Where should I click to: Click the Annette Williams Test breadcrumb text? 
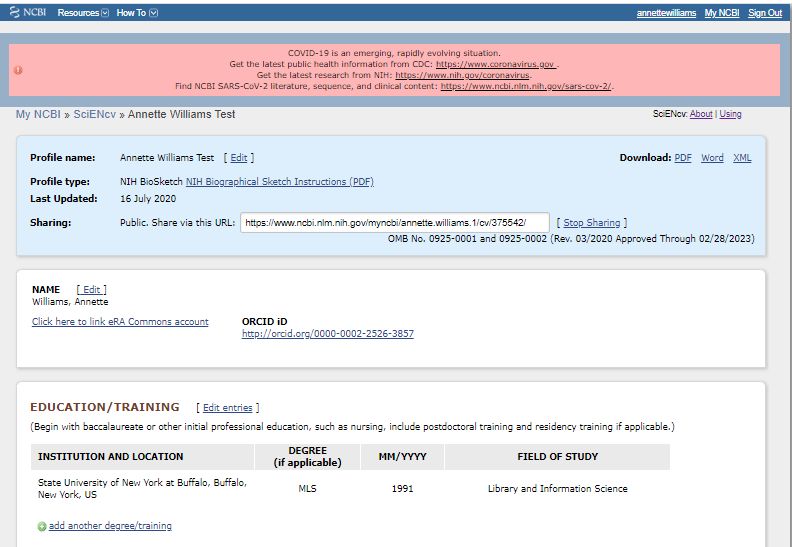click(181, 114)
